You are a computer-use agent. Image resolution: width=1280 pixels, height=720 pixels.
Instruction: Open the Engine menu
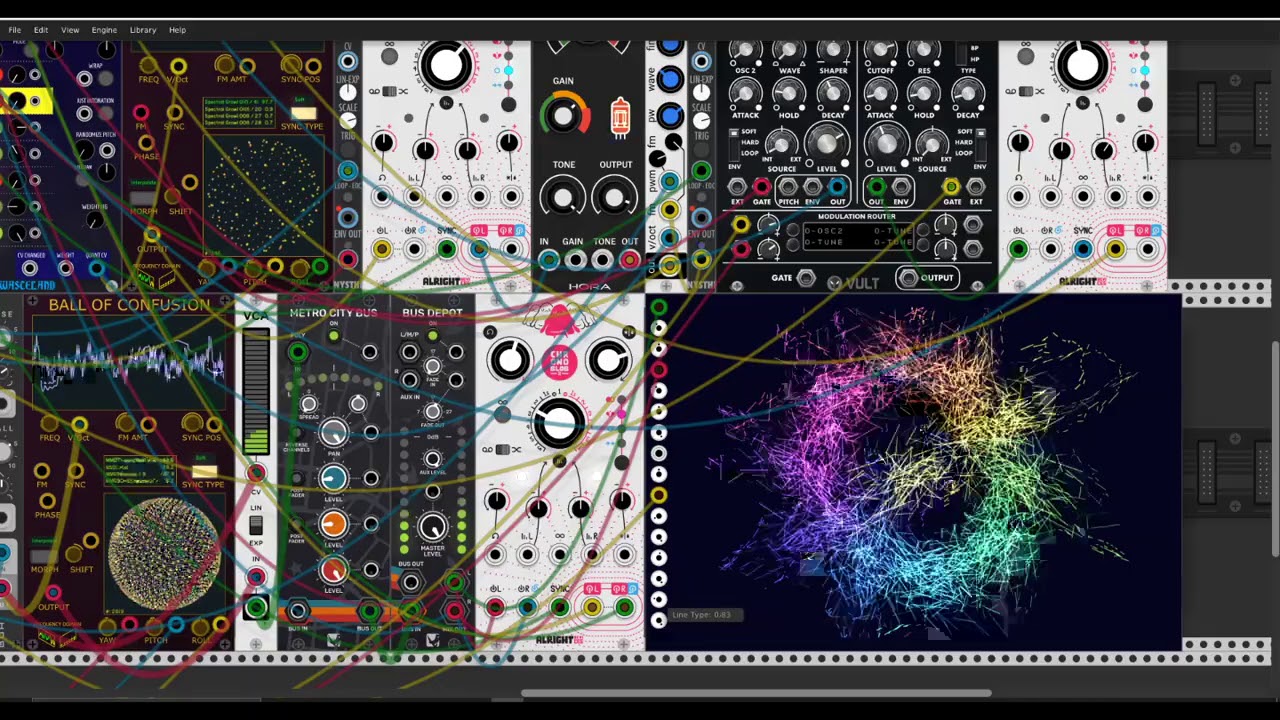pyautogui.click(x=104, y=30)
